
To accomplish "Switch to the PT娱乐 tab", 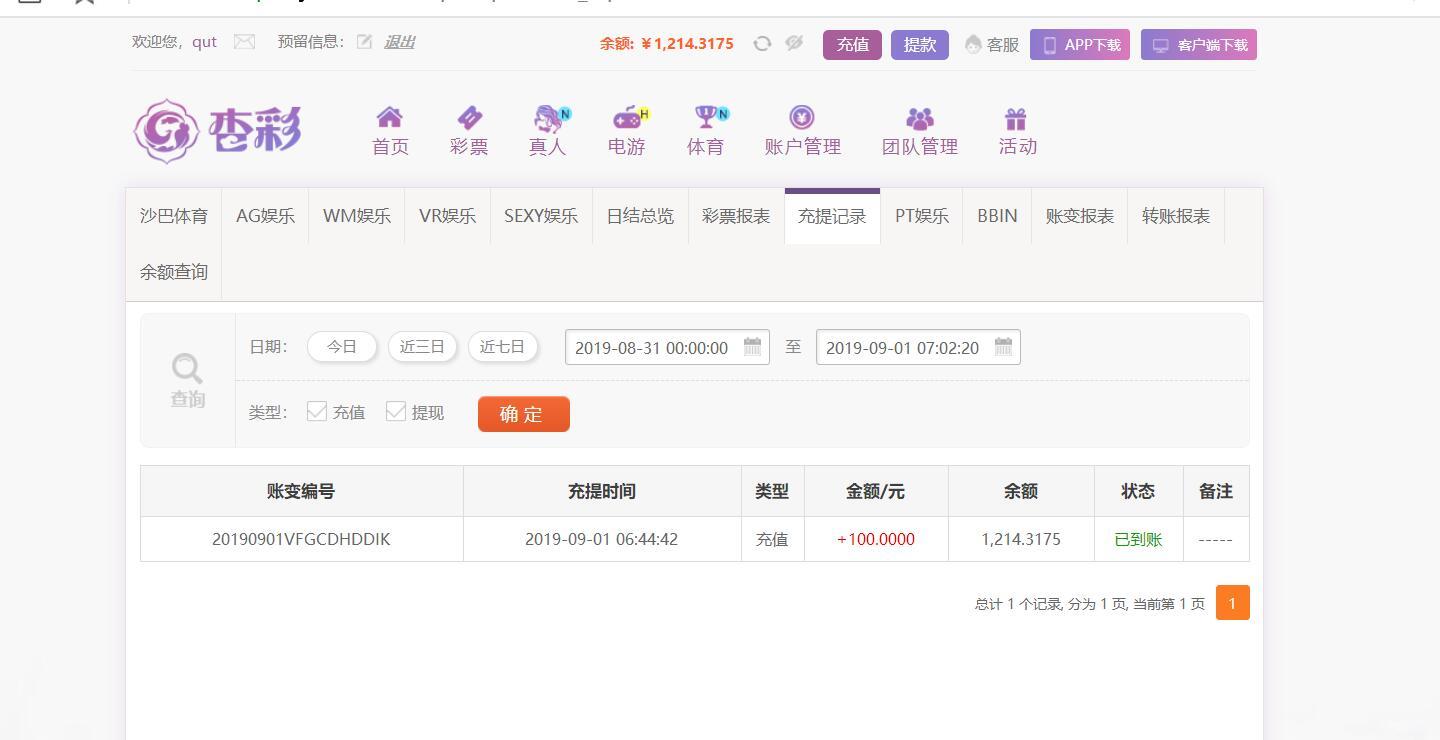I will [x=922, y=216].
